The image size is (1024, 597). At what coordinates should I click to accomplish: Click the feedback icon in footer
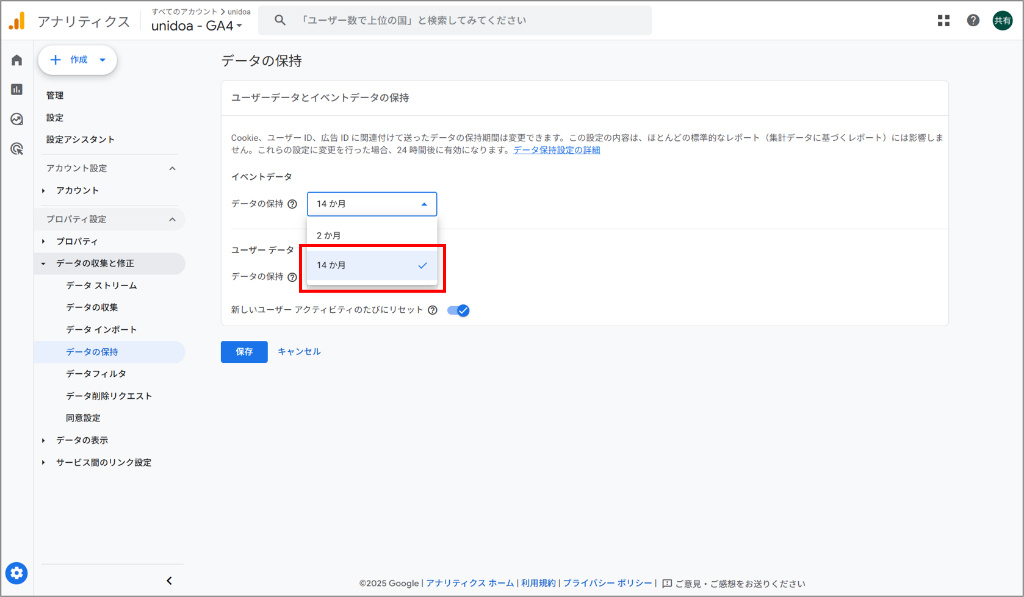coord(667,583)
